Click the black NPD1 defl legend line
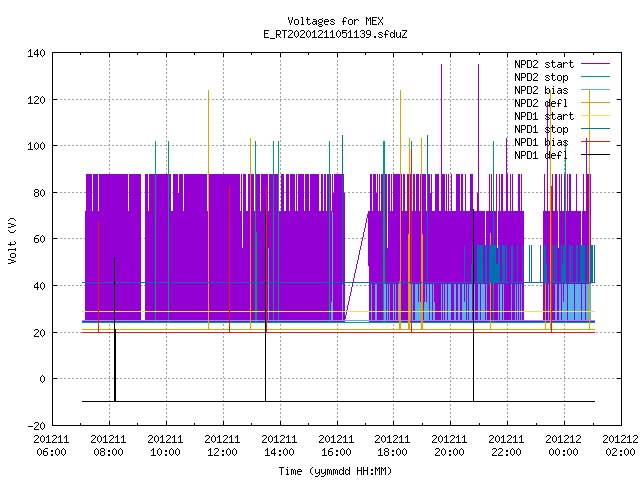Image resolution: width=640 pixels, height=480 pixels. 596,155
